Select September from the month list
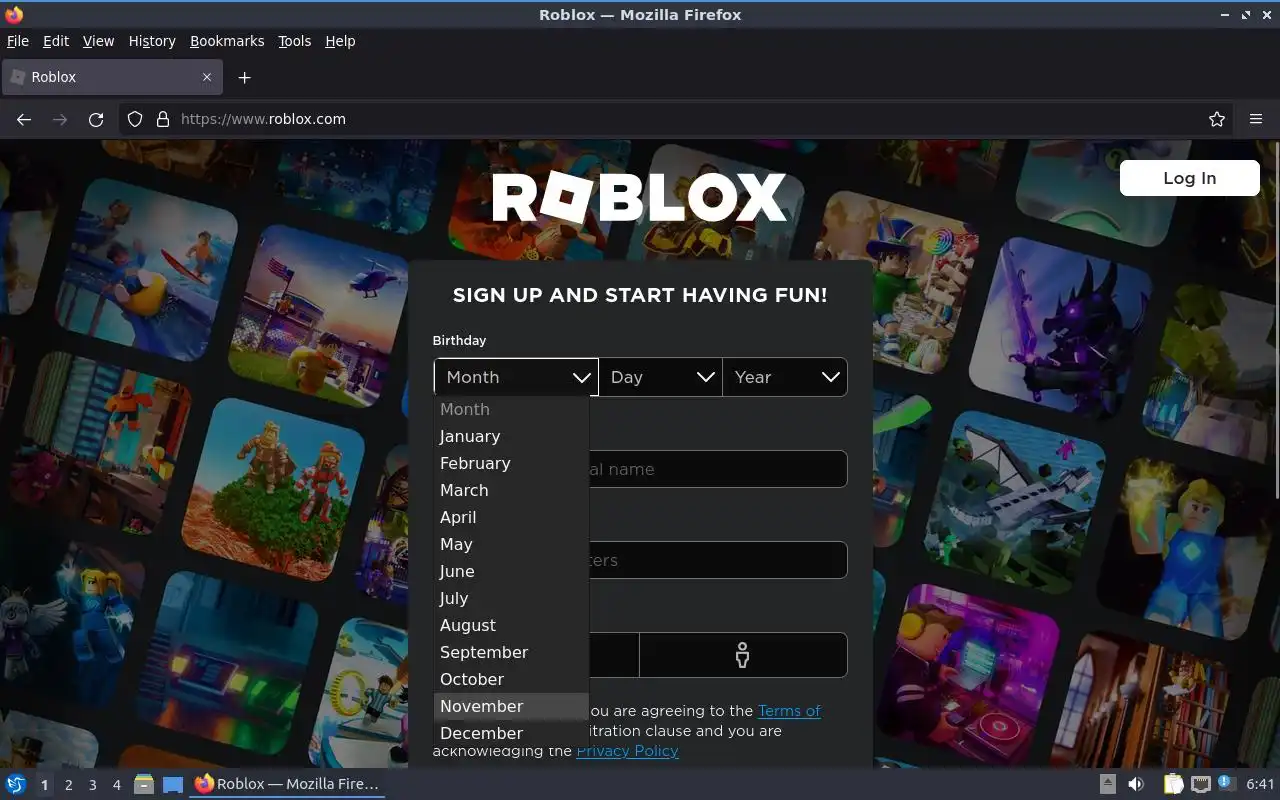The image size is (1280, 800). 511,652
